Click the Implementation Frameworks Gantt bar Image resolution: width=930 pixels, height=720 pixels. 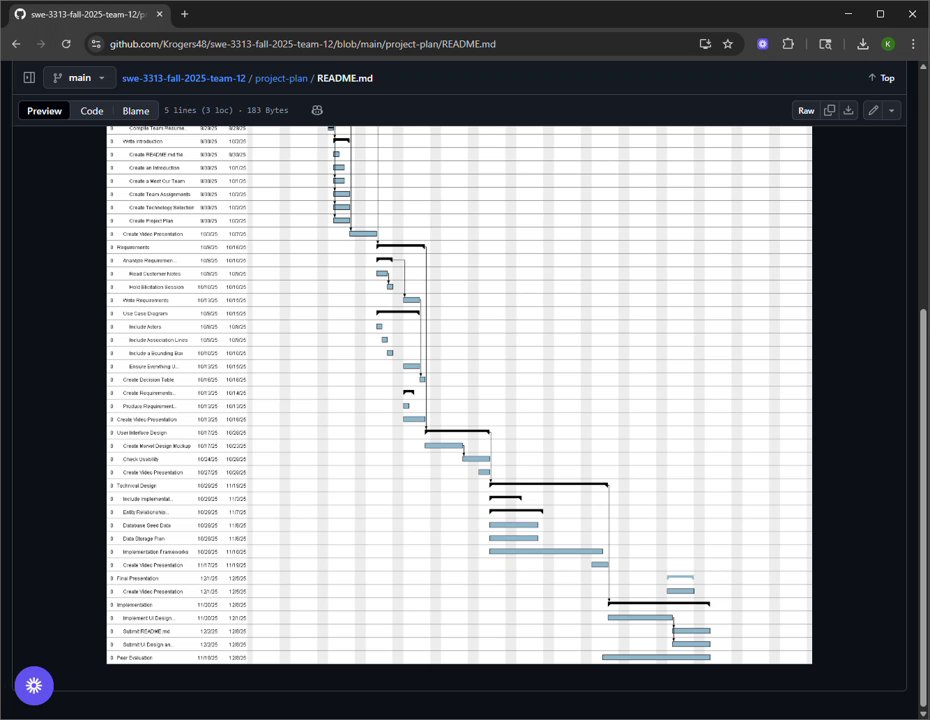click(x=546, y=552)
